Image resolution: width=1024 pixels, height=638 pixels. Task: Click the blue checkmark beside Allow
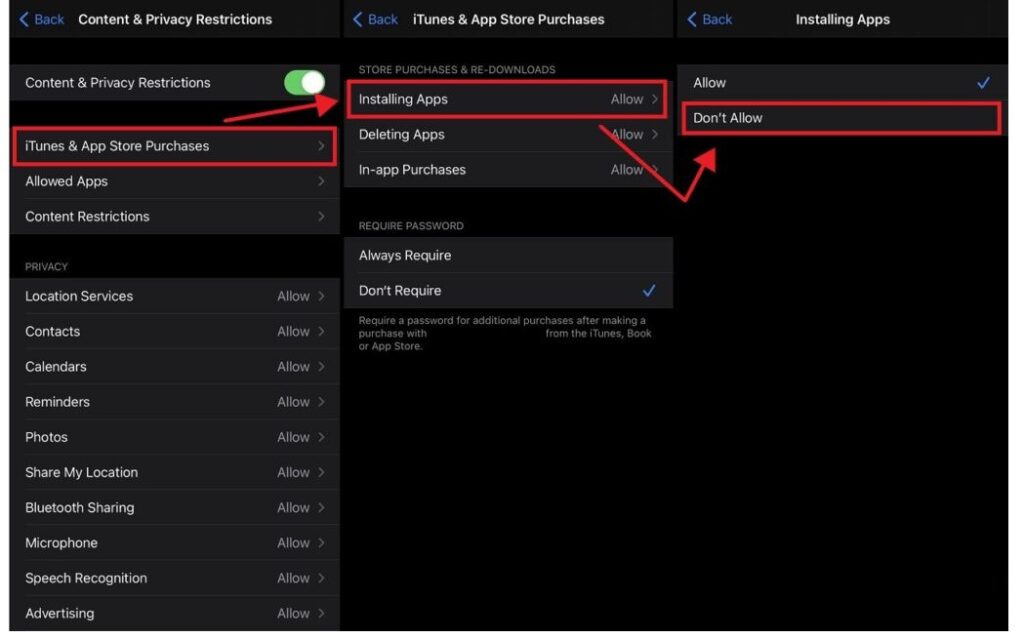983,83
